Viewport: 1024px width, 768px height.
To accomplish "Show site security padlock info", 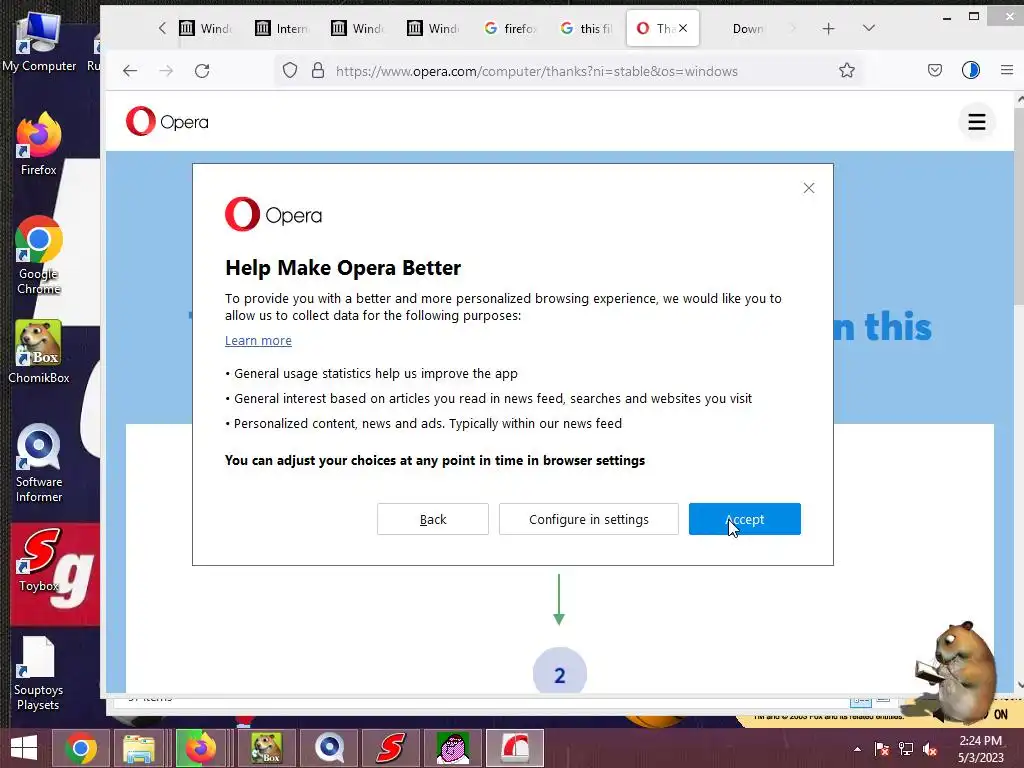I will point(318,71).
